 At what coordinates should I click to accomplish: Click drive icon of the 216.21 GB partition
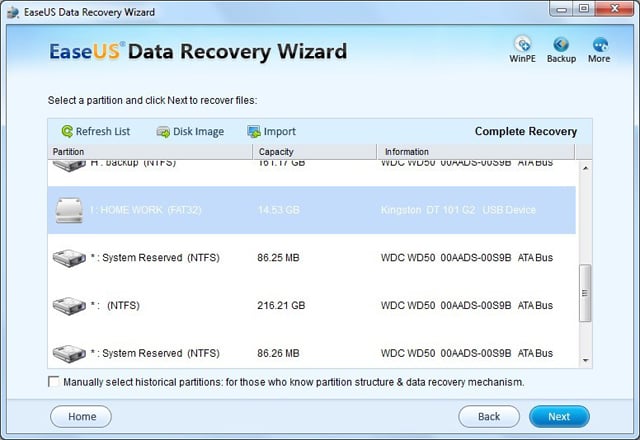point(69,306)
